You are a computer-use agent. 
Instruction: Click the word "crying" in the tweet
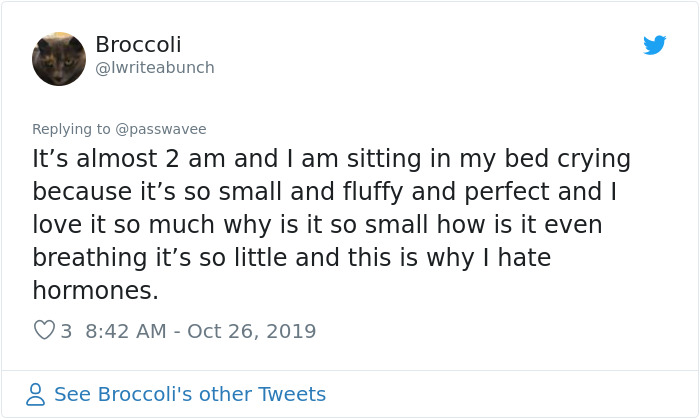[595, 159]
